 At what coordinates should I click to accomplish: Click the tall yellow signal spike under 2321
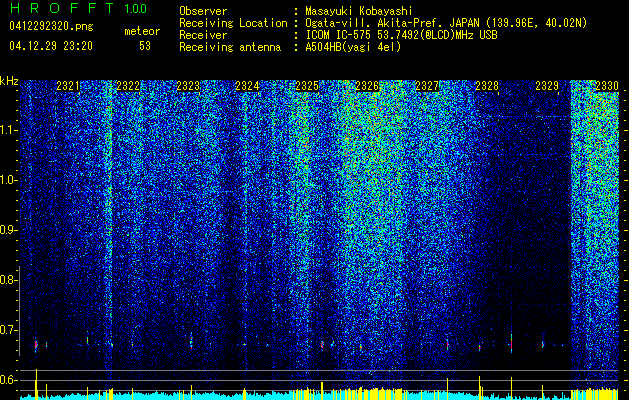(37, 384)
